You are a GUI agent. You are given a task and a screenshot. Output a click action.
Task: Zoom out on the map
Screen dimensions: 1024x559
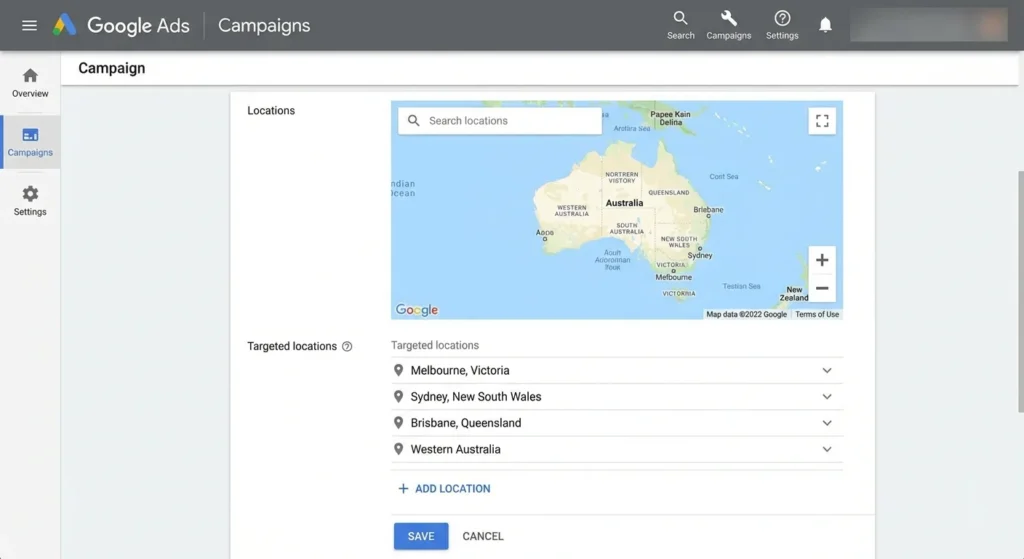[822, 288]
